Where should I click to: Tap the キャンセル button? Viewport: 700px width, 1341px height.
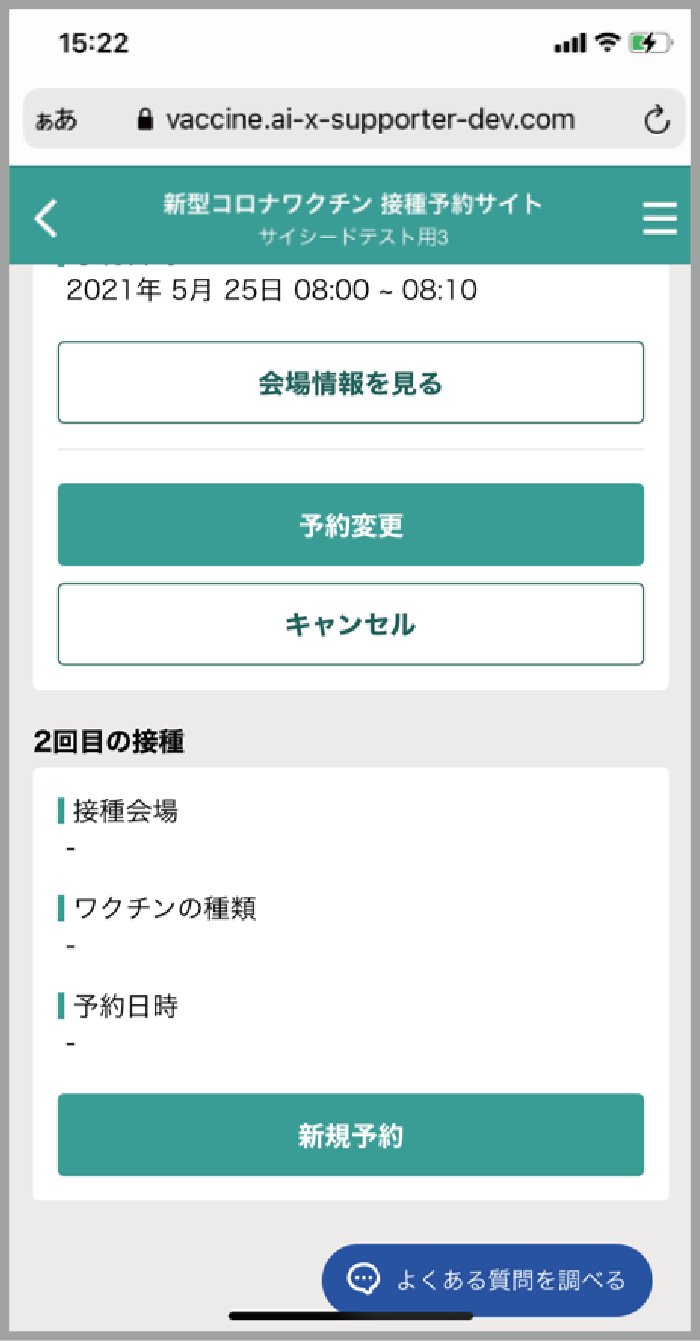click(x=350, y=625)
